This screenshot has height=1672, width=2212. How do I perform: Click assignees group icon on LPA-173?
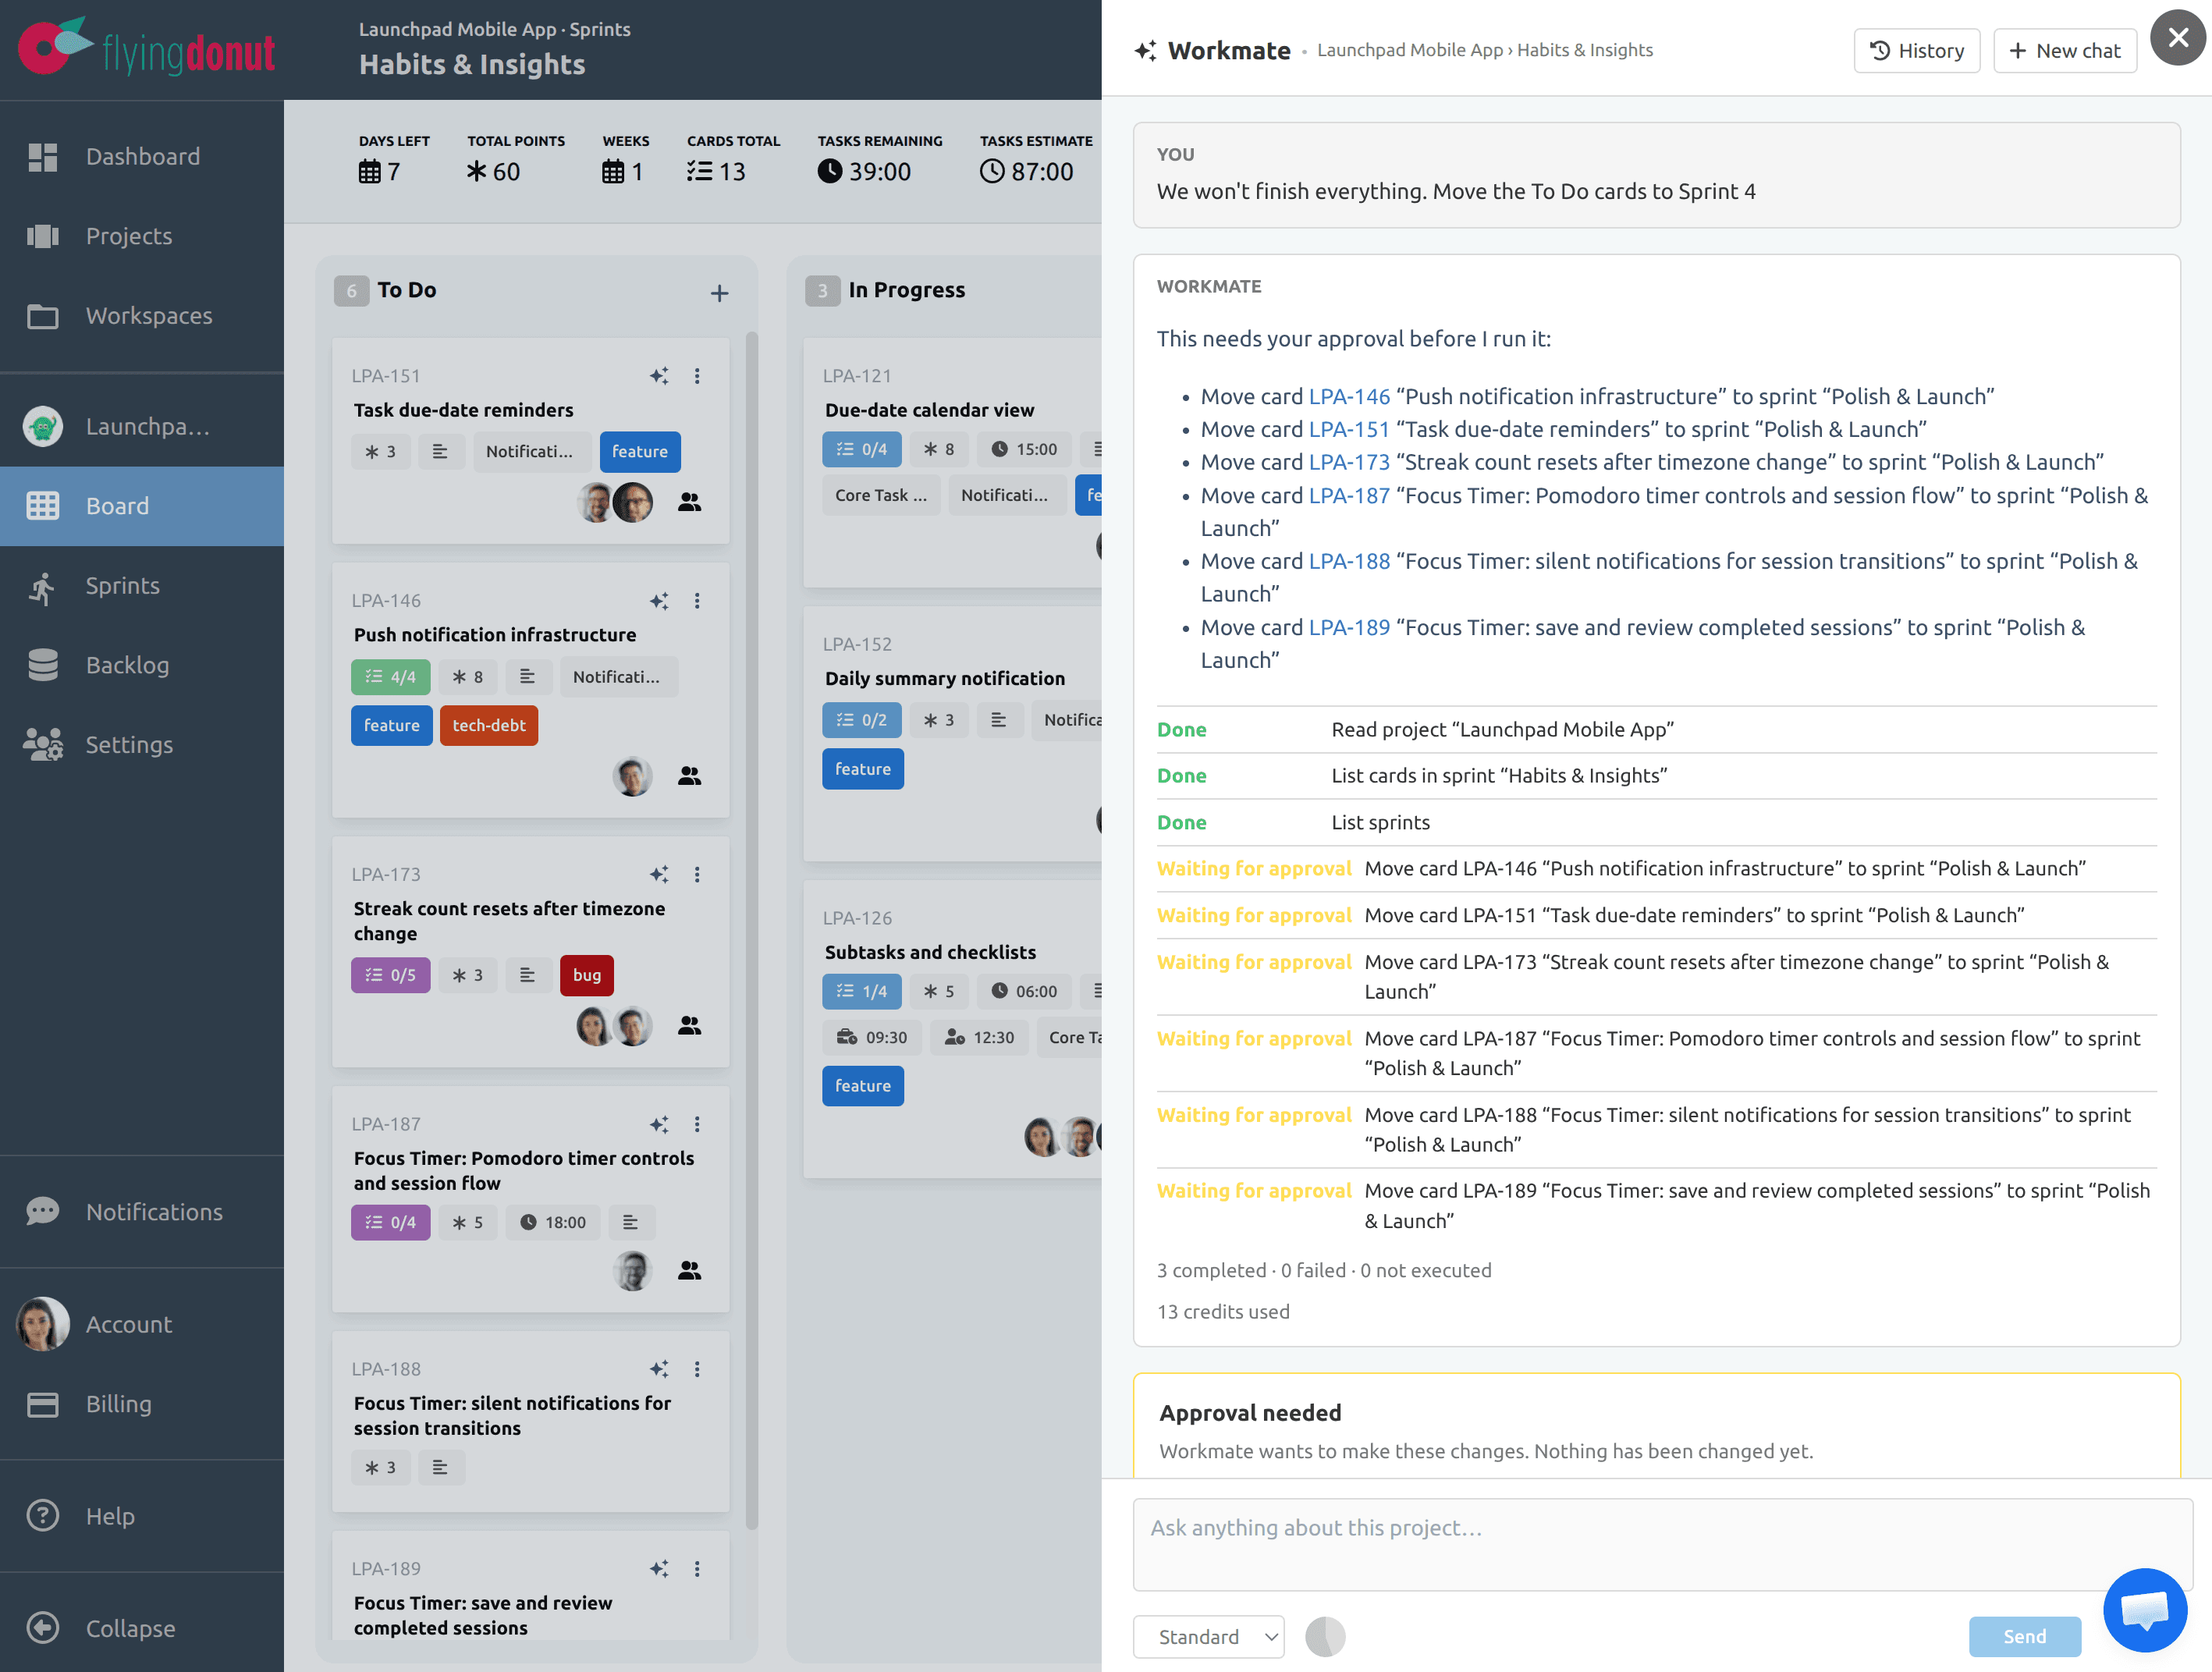[x=689, y=1026]
